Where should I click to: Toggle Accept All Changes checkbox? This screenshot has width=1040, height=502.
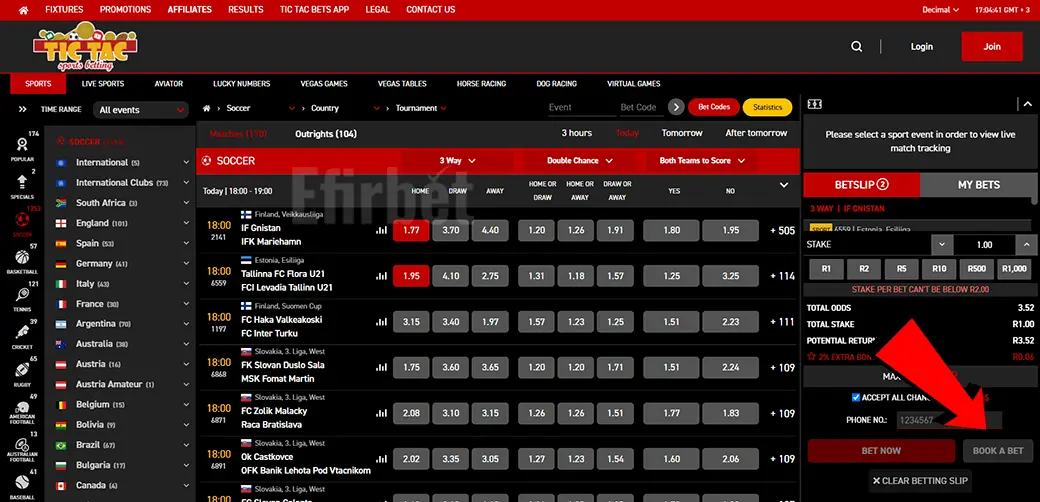click(856, 397)
